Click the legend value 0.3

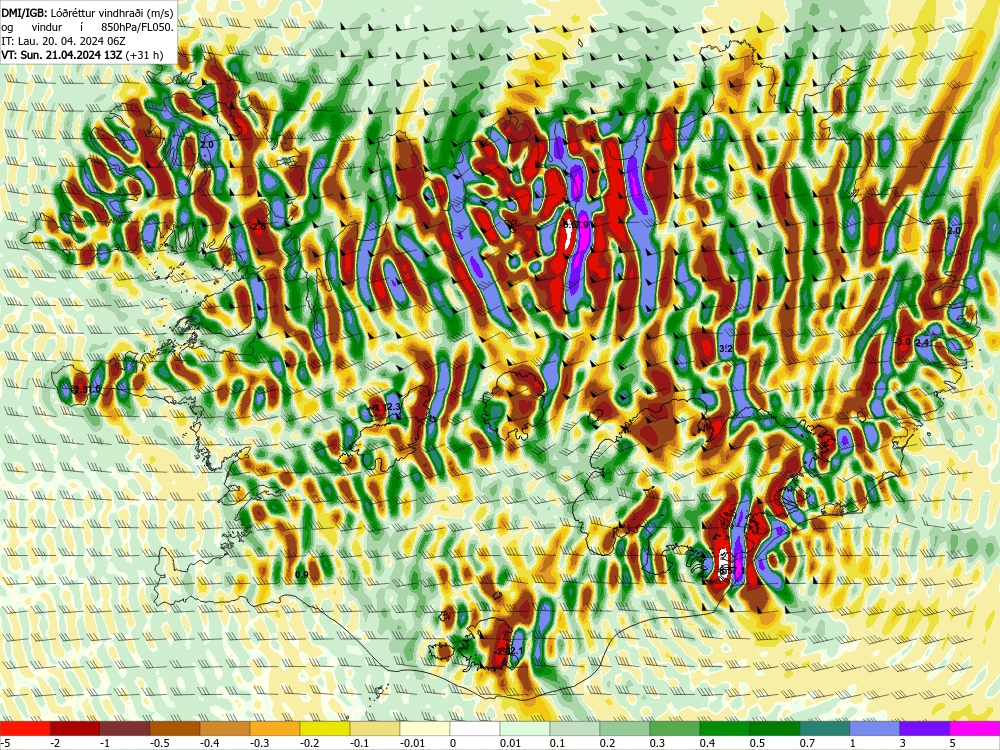[x=658, y=743]
